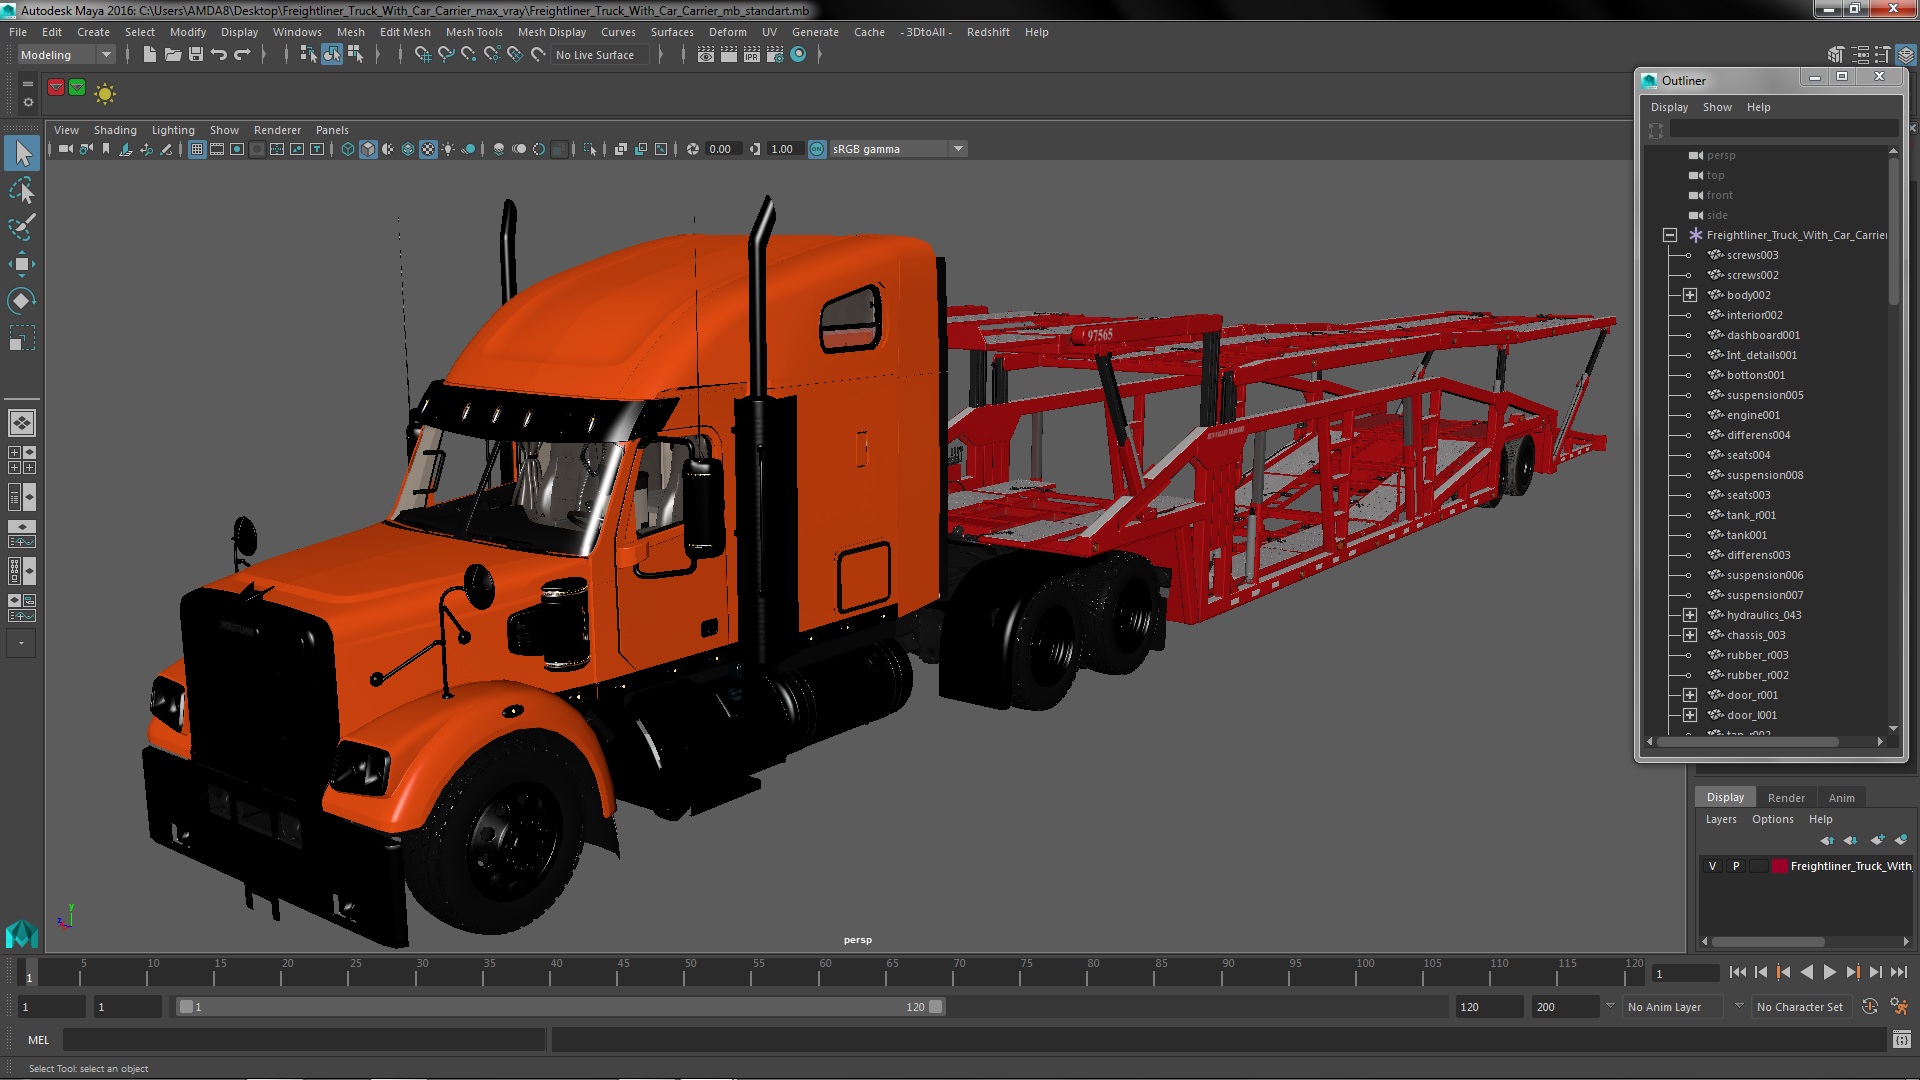
Task: Open the viewport Renderer menu
Action: pyautogui.click(x=277, y=130)
